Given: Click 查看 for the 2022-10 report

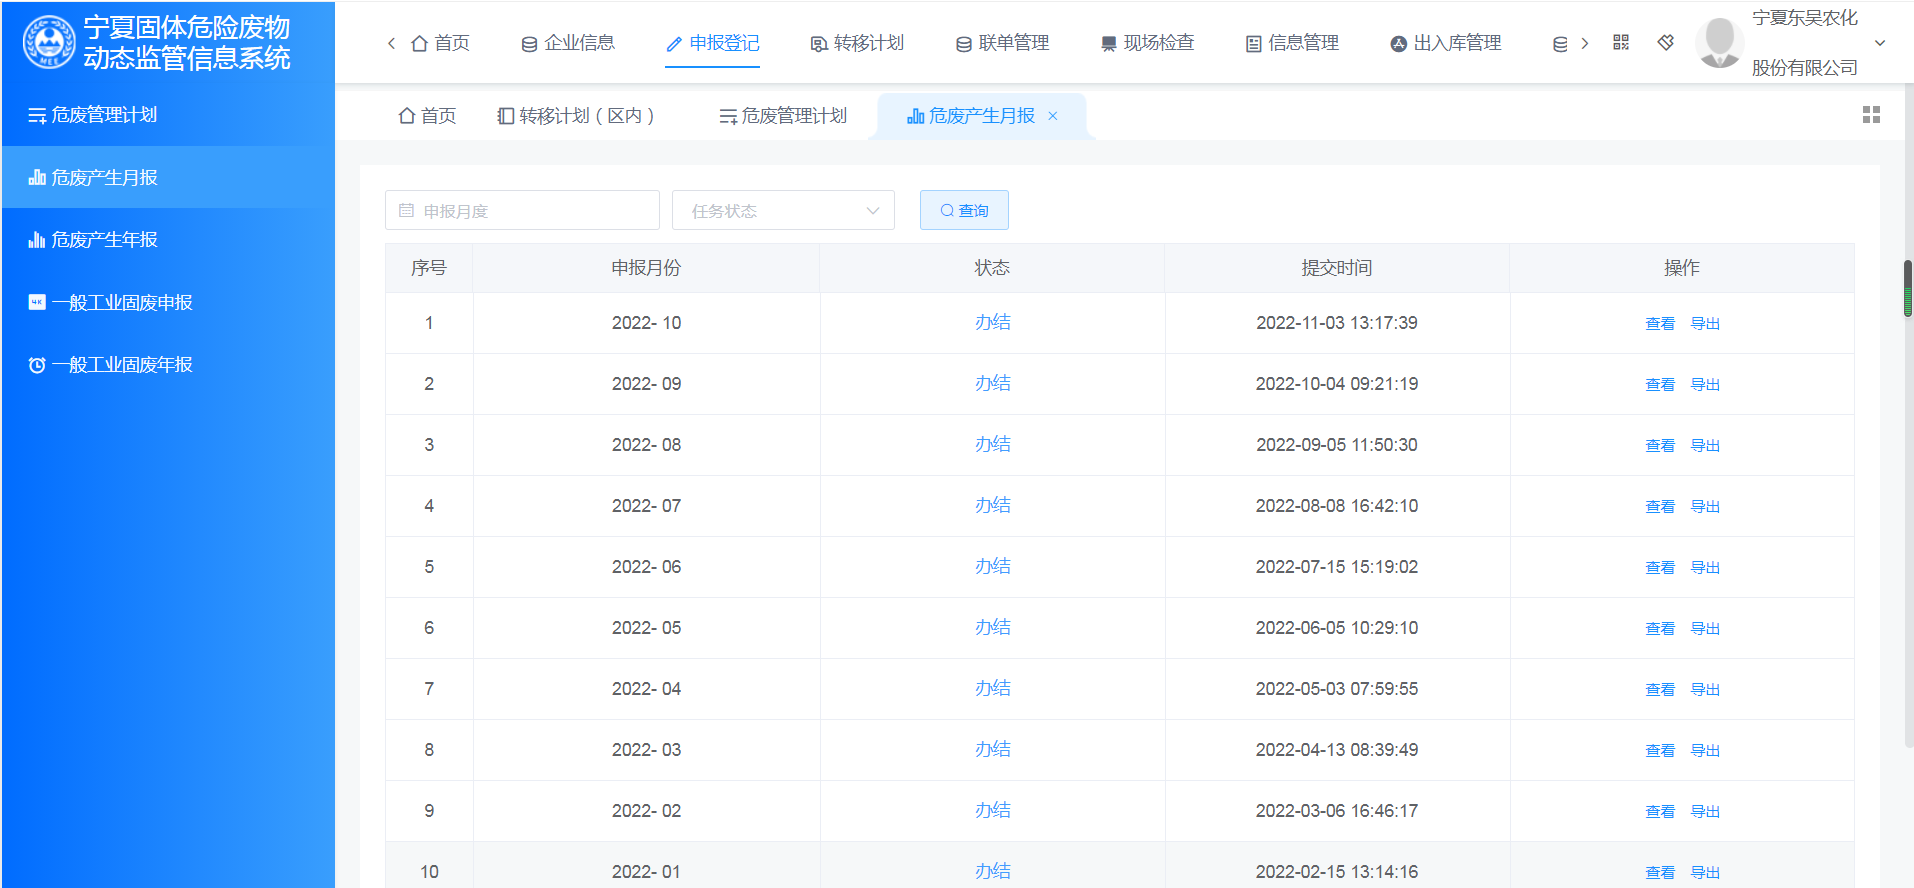Looking at the screenshot, I should (1659, 324).
